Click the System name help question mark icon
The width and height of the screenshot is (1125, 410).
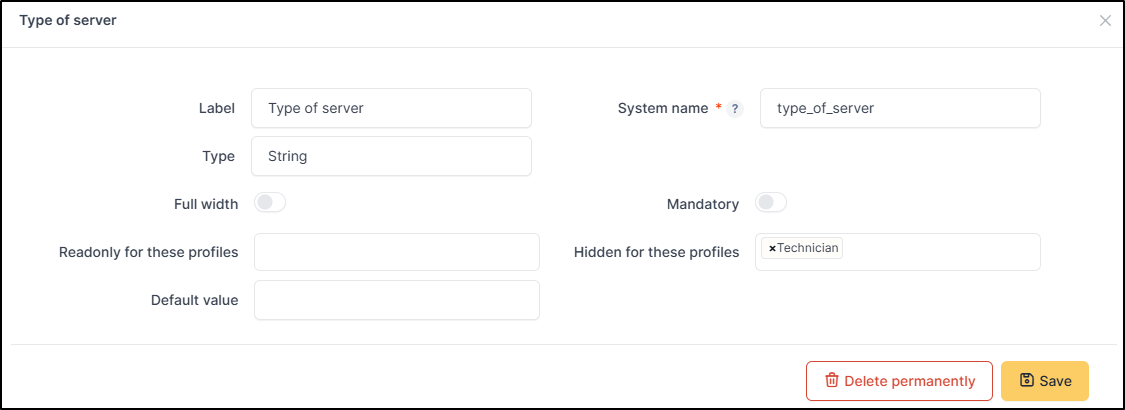click(735, 109)
